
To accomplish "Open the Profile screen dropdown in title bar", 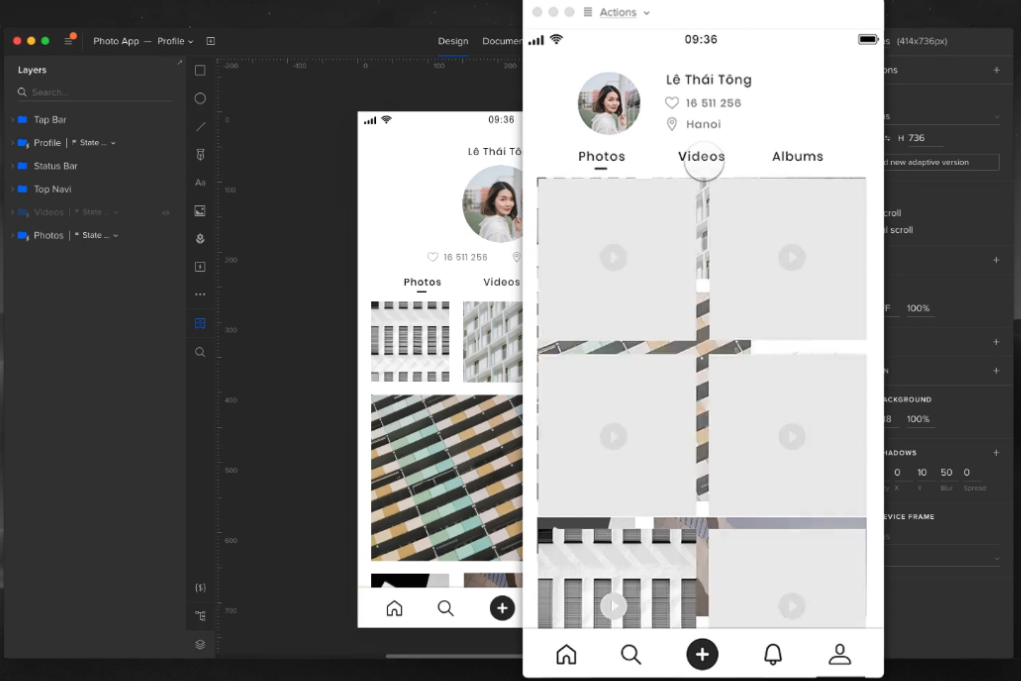I will (x=176, y=41).
